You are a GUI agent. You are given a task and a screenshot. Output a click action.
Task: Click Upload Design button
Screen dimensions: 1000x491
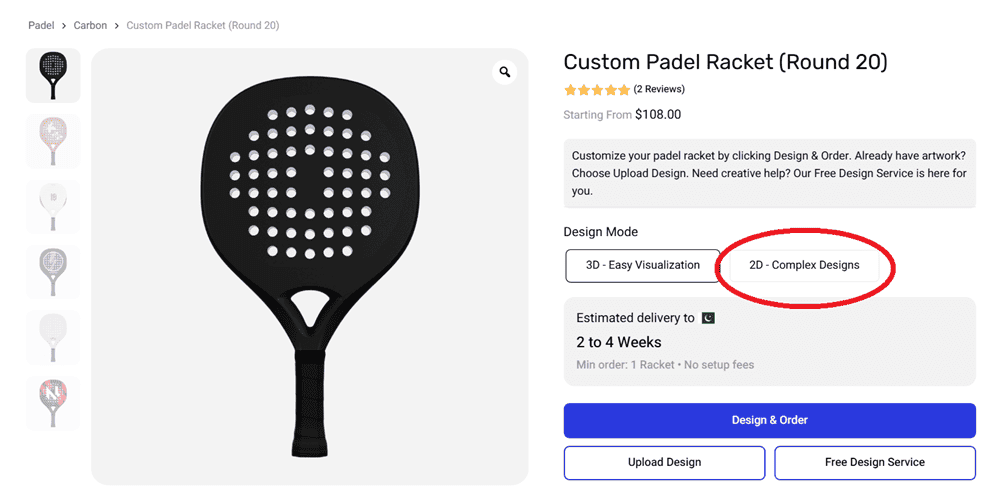click(664, 463)
